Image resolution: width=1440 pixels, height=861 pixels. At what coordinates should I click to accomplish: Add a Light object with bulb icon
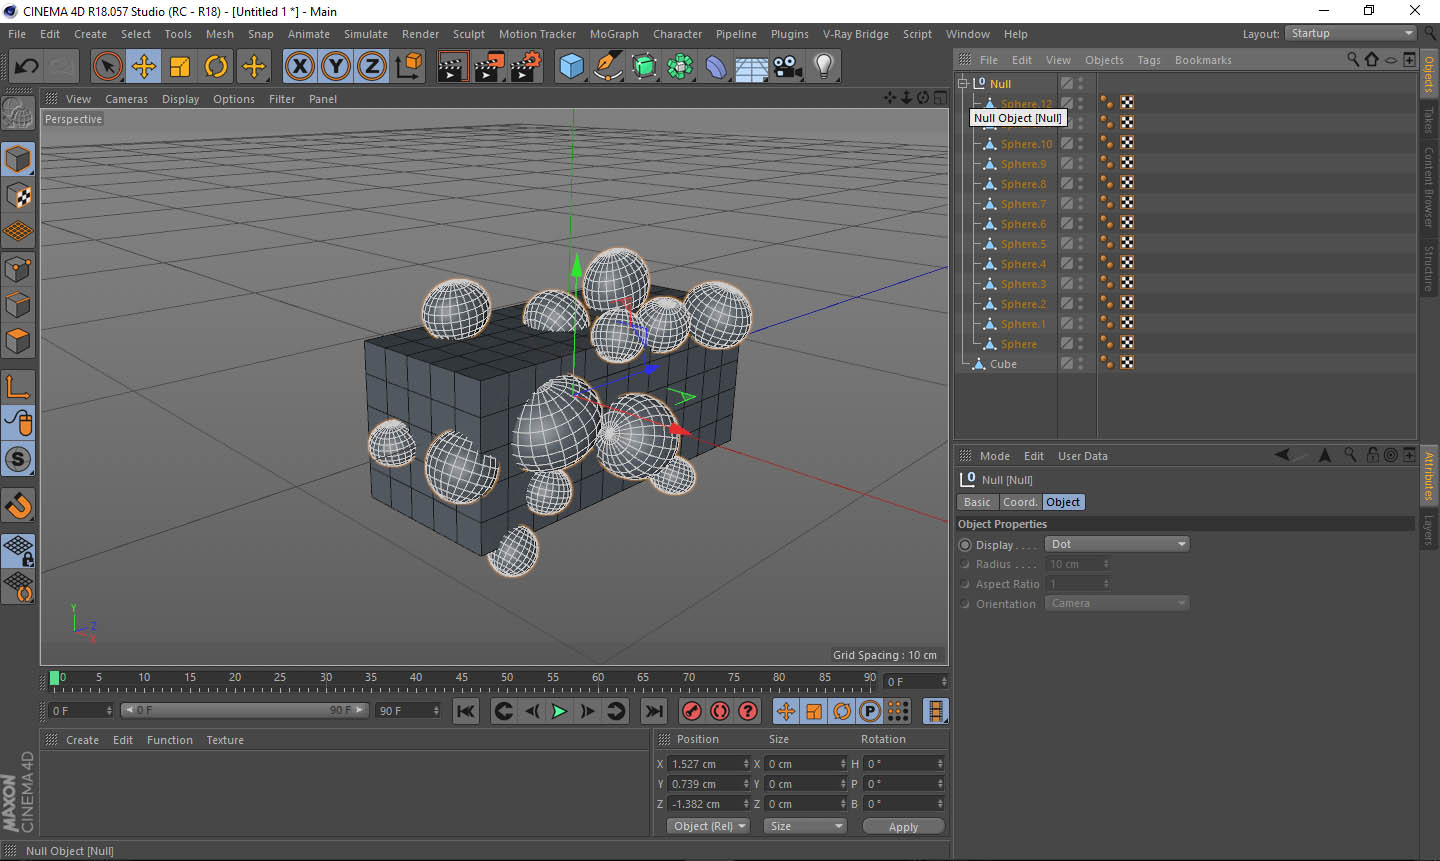[823, 67]
